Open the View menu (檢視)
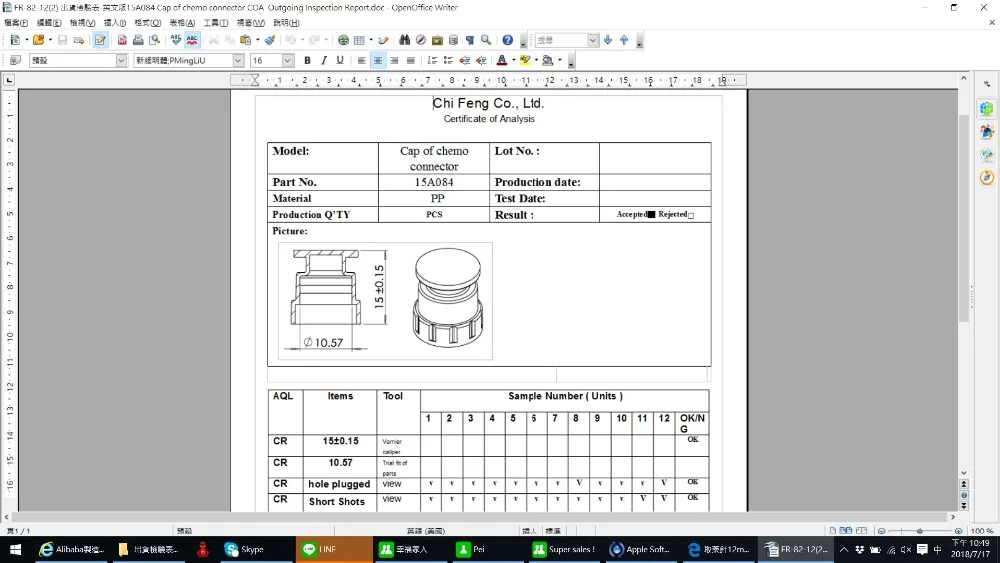1000x563 pixels. pos(82,23)
